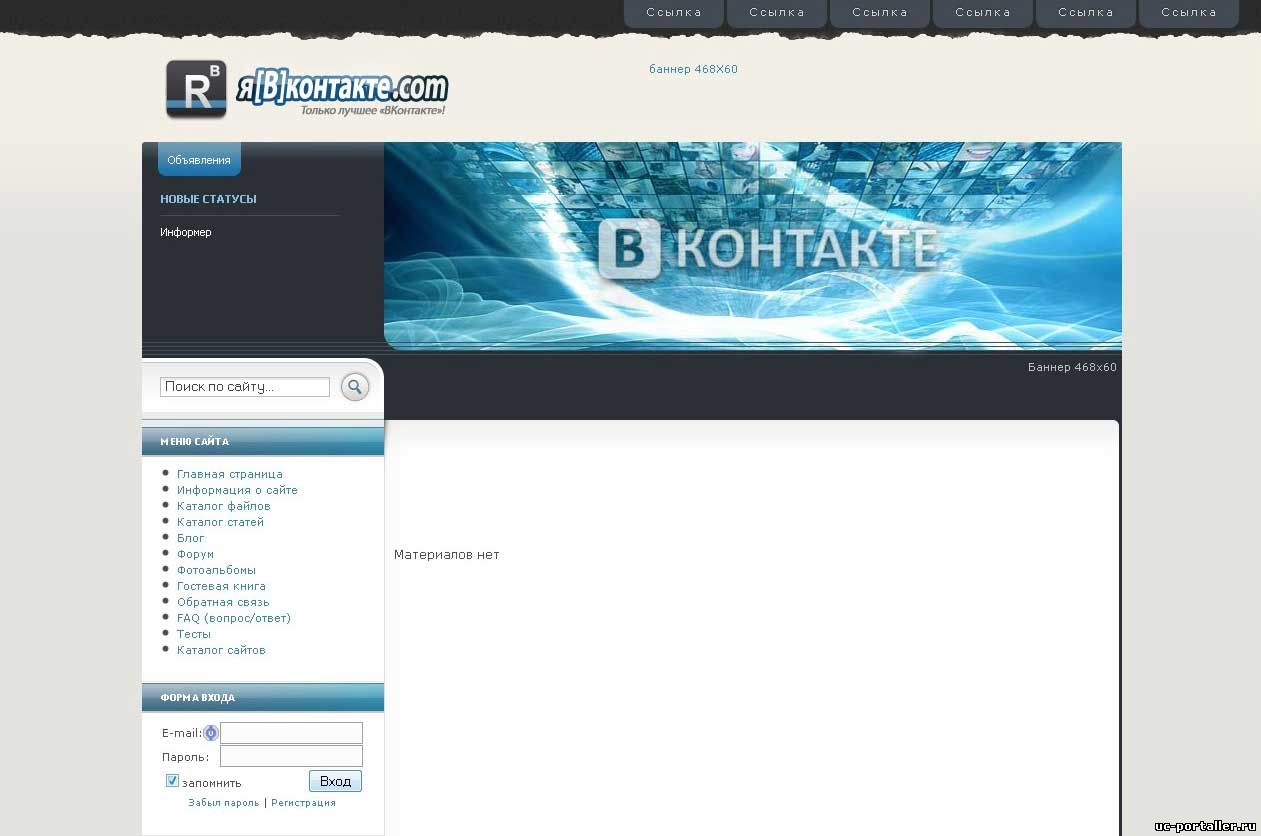Image resolution: width=1261 pixels, height=836 pixels.
Task: Click the ВКонтакте logo in banner image
Action: (x=767, y=247)
